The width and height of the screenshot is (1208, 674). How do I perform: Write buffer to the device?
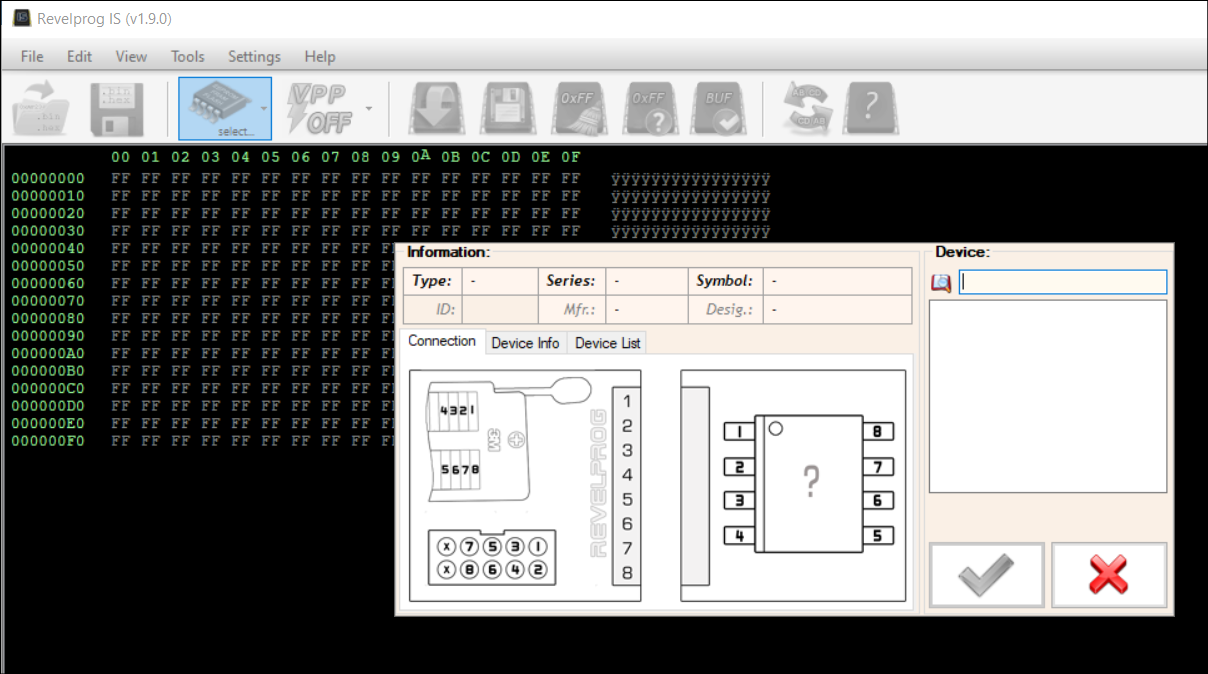(506, 105)
